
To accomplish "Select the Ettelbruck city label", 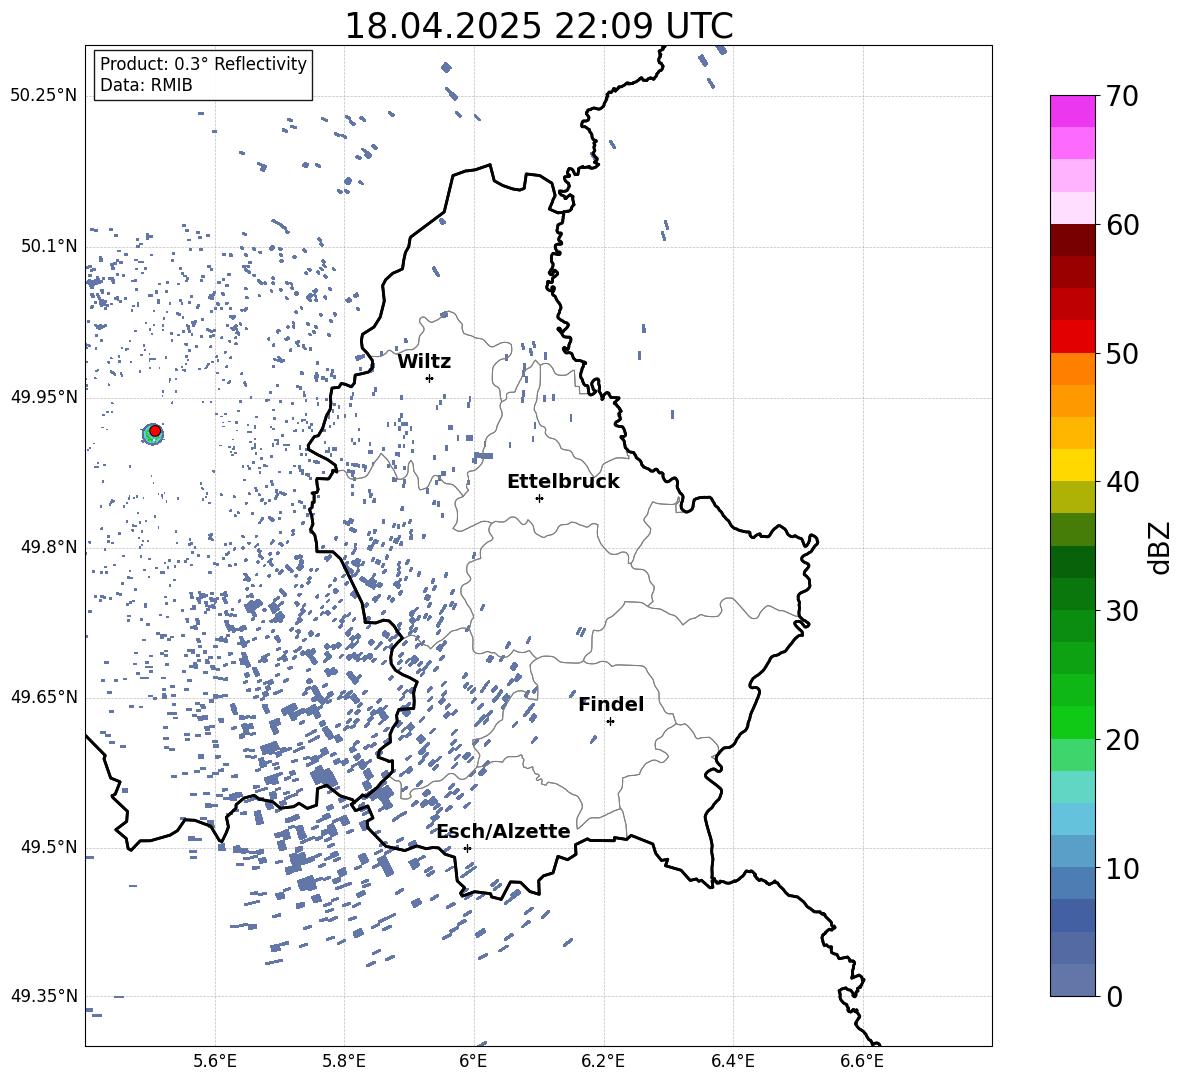I will 563,482.
